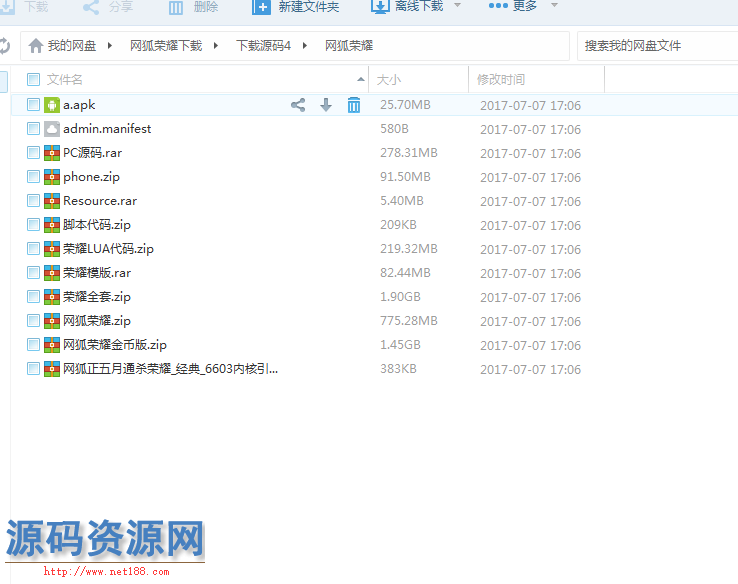Screen dimensions: 738x584
Task: Toggle the select-all checkbox in header
Action: coord(33,79)
